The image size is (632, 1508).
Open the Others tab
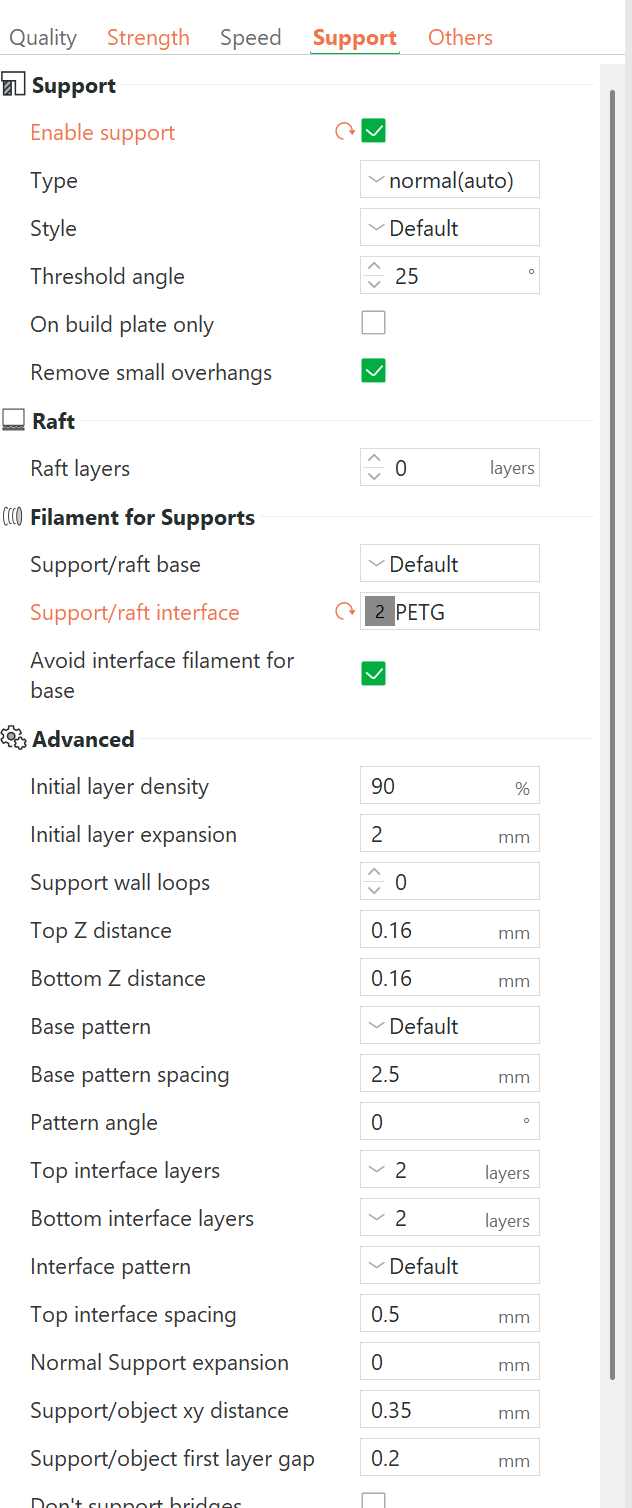460,38
